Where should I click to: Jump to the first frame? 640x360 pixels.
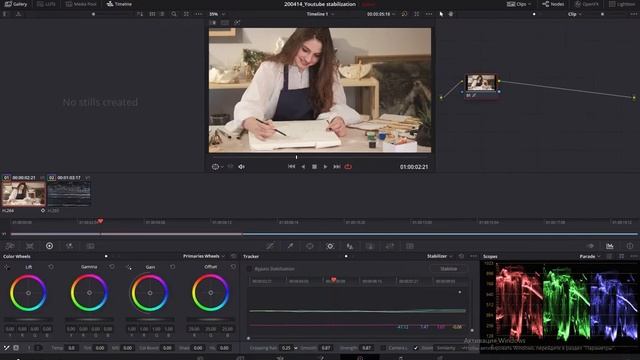coord(291,167)
